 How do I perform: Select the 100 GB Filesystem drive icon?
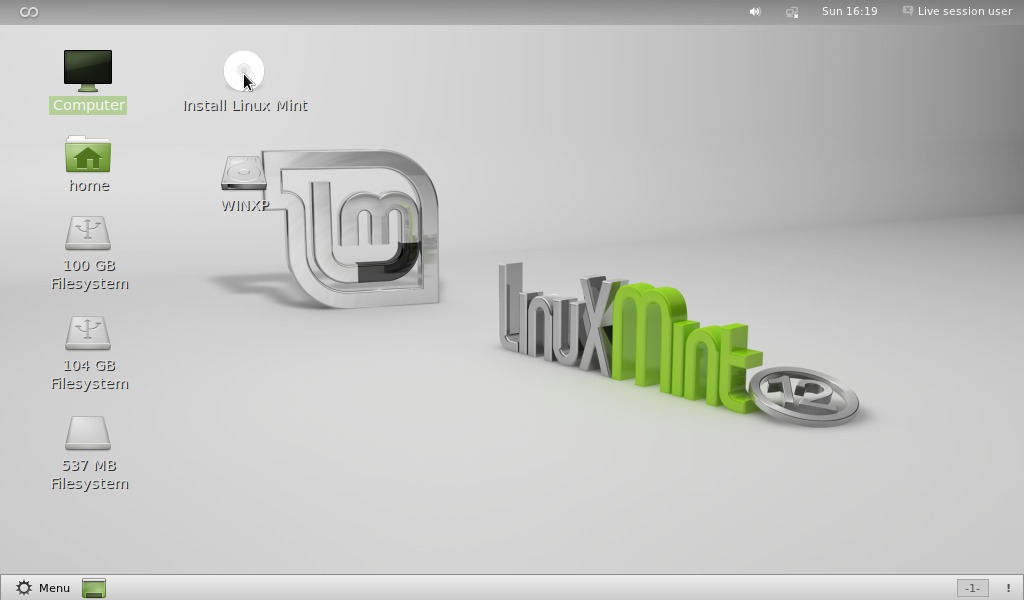pyautogui.click(x=88, y=233)
